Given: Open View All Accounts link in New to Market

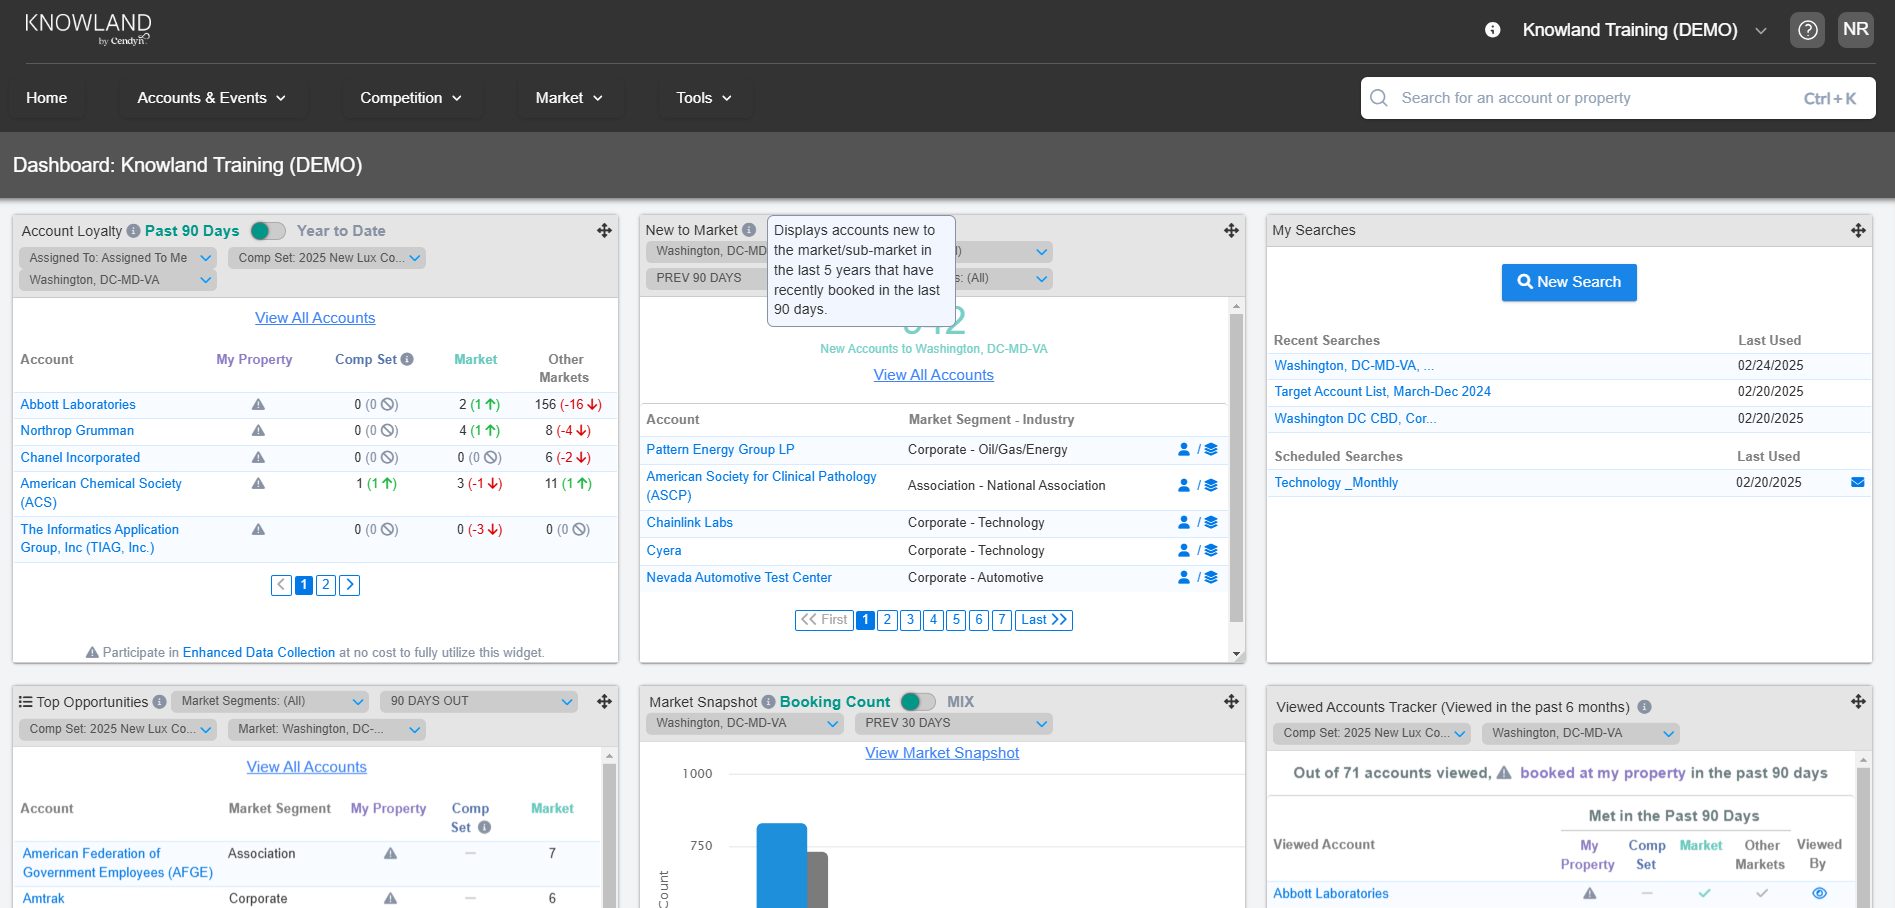Looking at the screenshot, I should (x=934, y=375).
